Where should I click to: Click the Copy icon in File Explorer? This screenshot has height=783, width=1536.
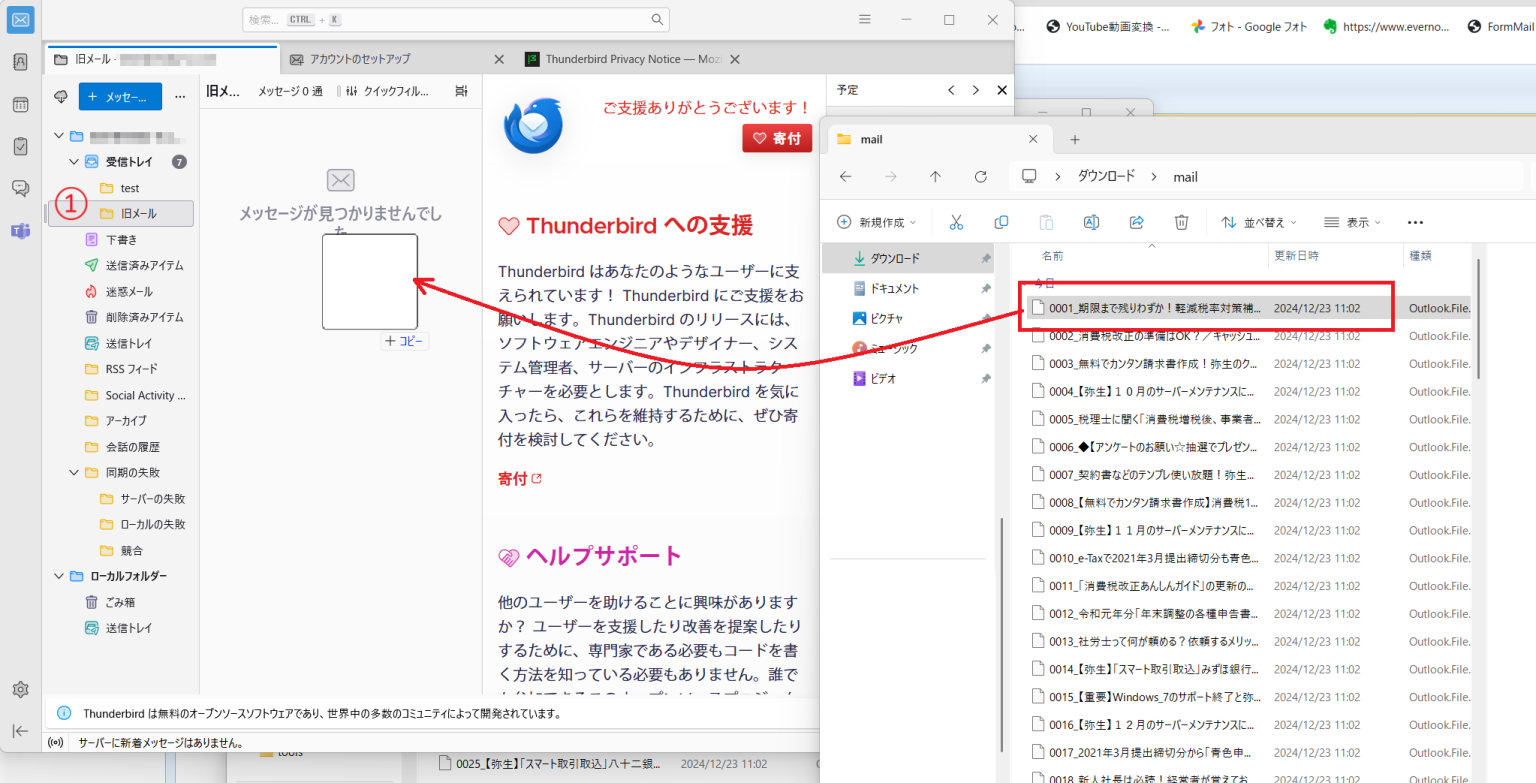pyautogui.click(x=1001, y=222)
